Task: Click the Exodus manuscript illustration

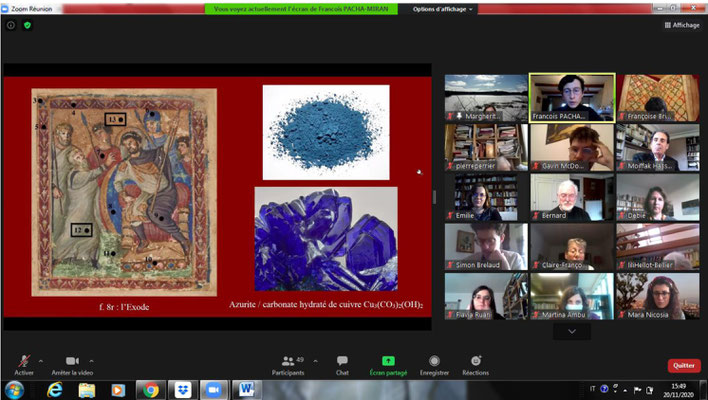Action: click(124, 192)
